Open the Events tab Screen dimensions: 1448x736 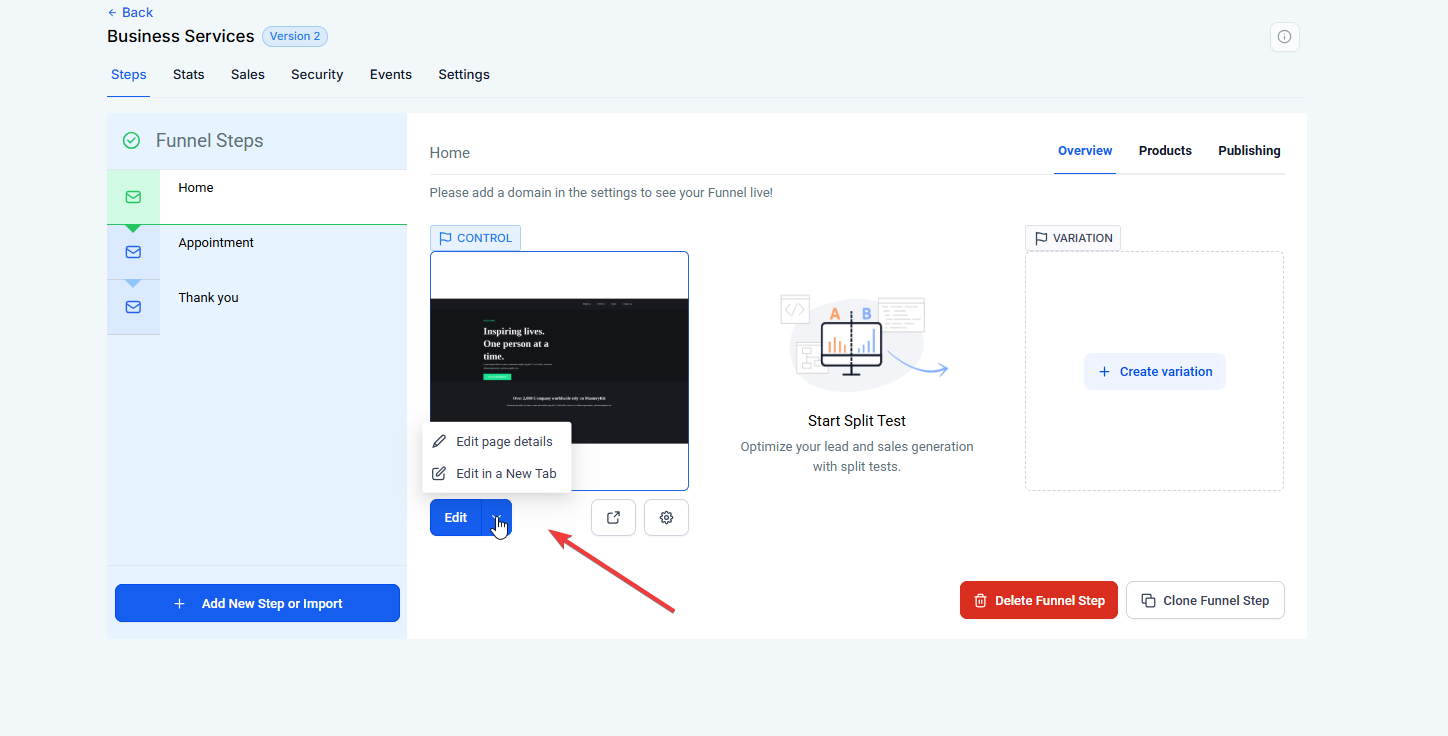390,75
